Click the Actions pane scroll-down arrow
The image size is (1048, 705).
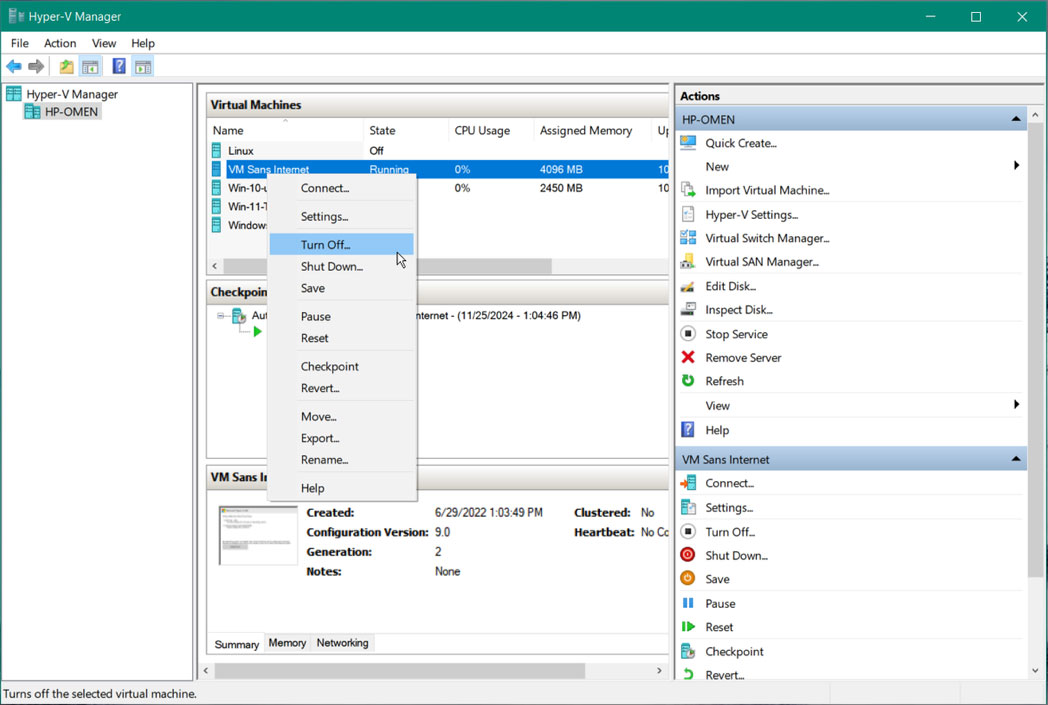[x=1035, y=670]
